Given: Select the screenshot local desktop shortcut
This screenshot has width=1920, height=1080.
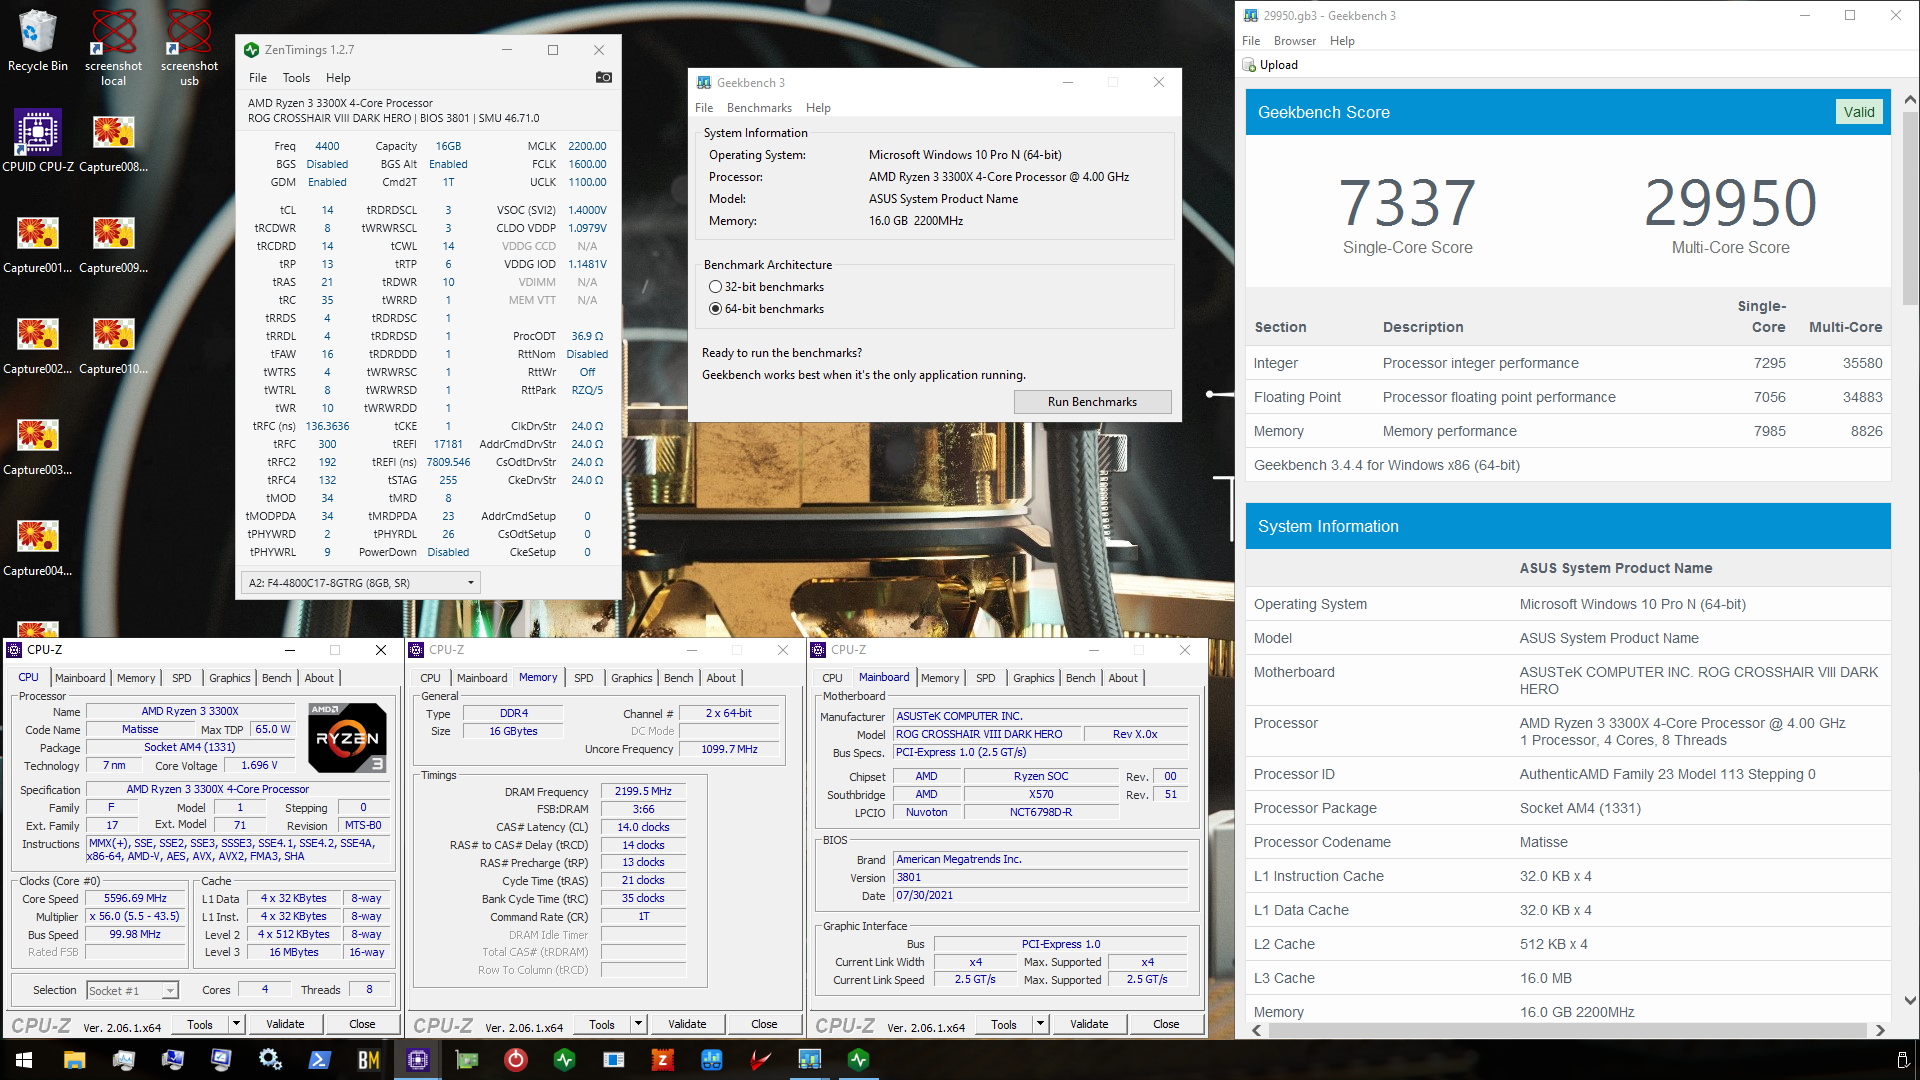Looking at the screenshot, I should click(x=113, y=47).
